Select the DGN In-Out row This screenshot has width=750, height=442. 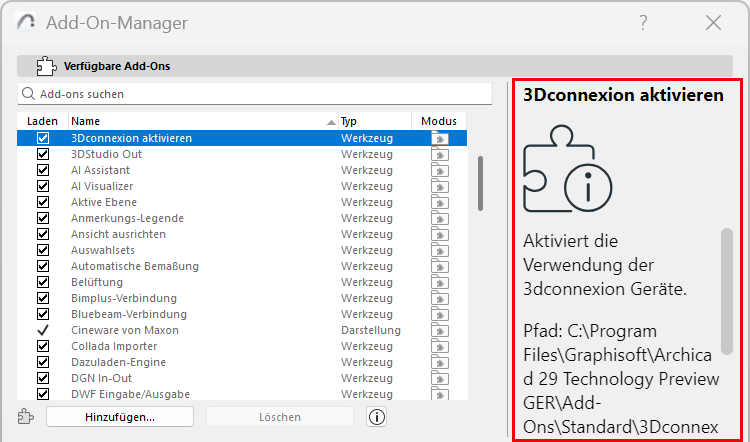click(242, 378)
